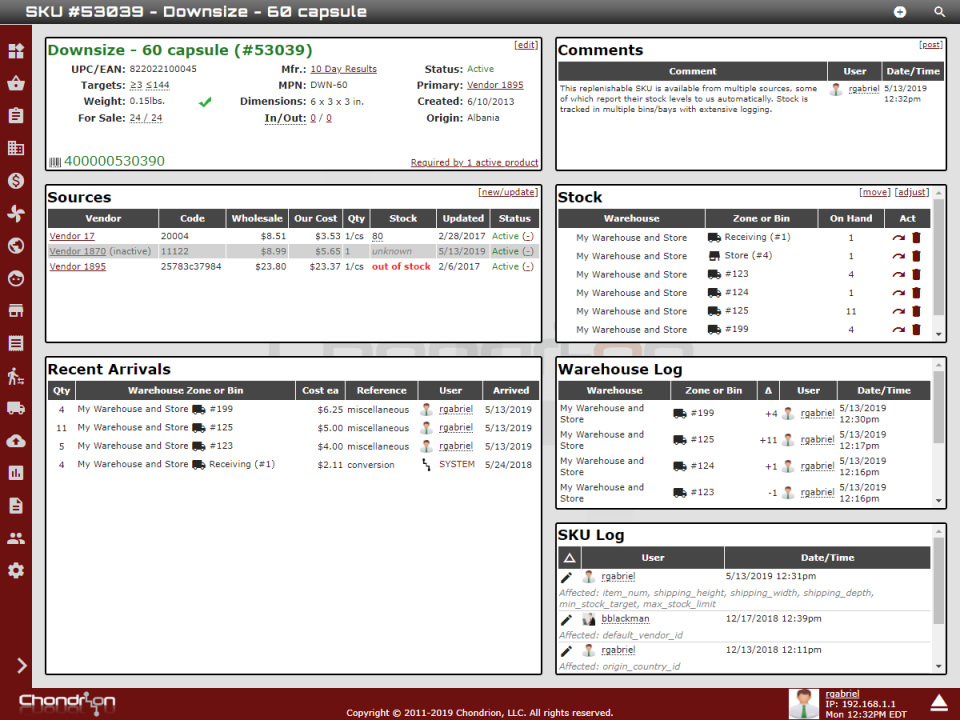The height and width of the screenshot is (720, 960).
Task: Click the search magnifier icon in header
Action: [x=939, y=12]
